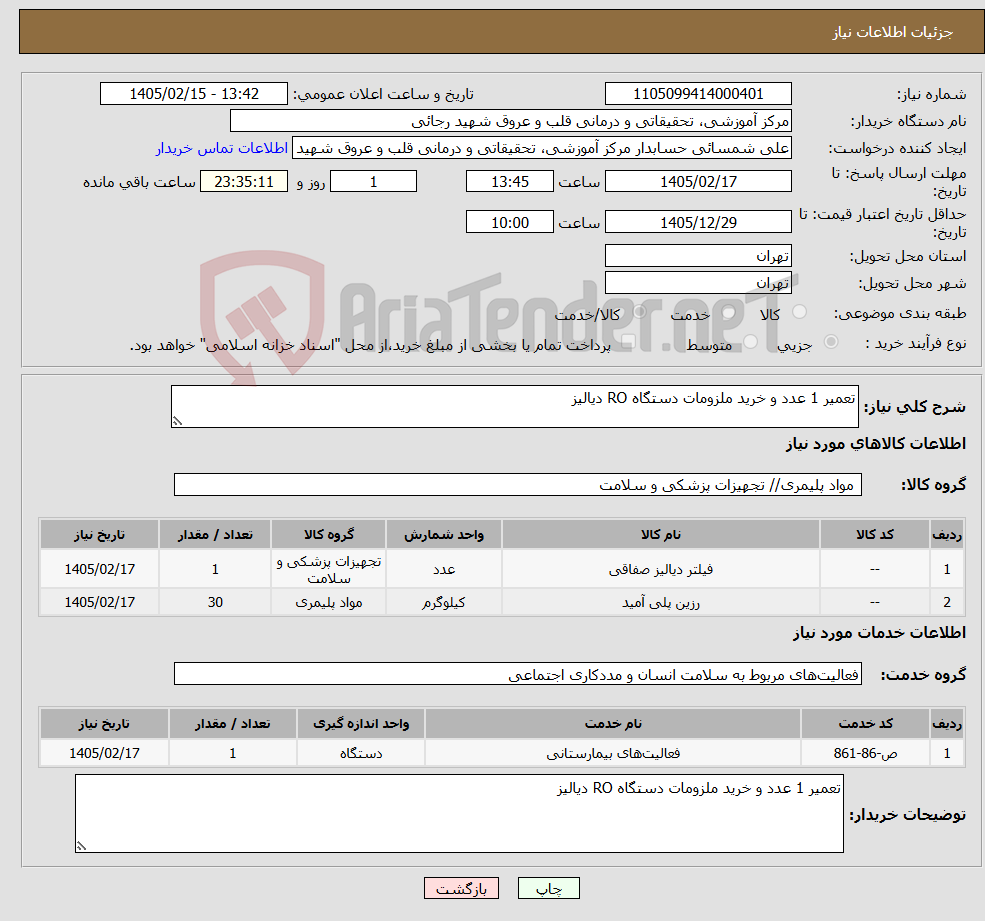Click the response deadline date 1405/02/17 field
Image resolution: width=985 pixels, height=921 pixels.
tap(698, 182)
